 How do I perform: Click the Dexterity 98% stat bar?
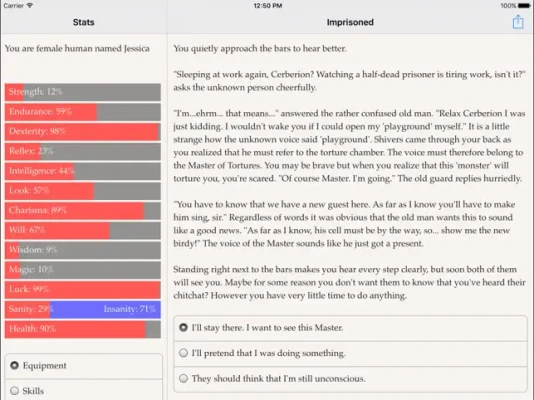pos(83,131)
